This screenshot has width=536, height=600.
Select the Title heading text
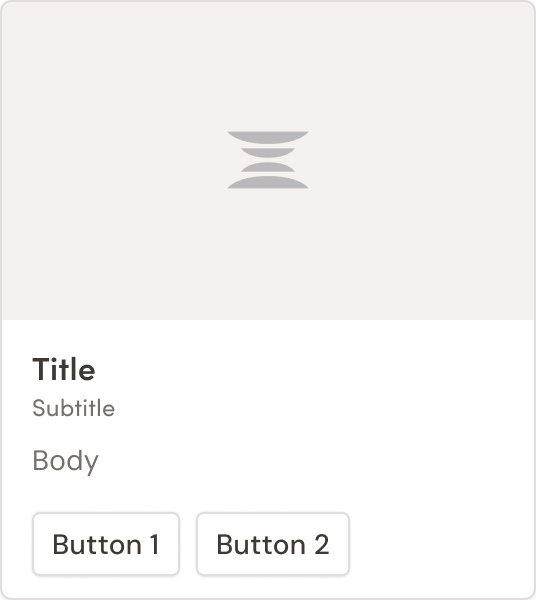tap(64, 369)
